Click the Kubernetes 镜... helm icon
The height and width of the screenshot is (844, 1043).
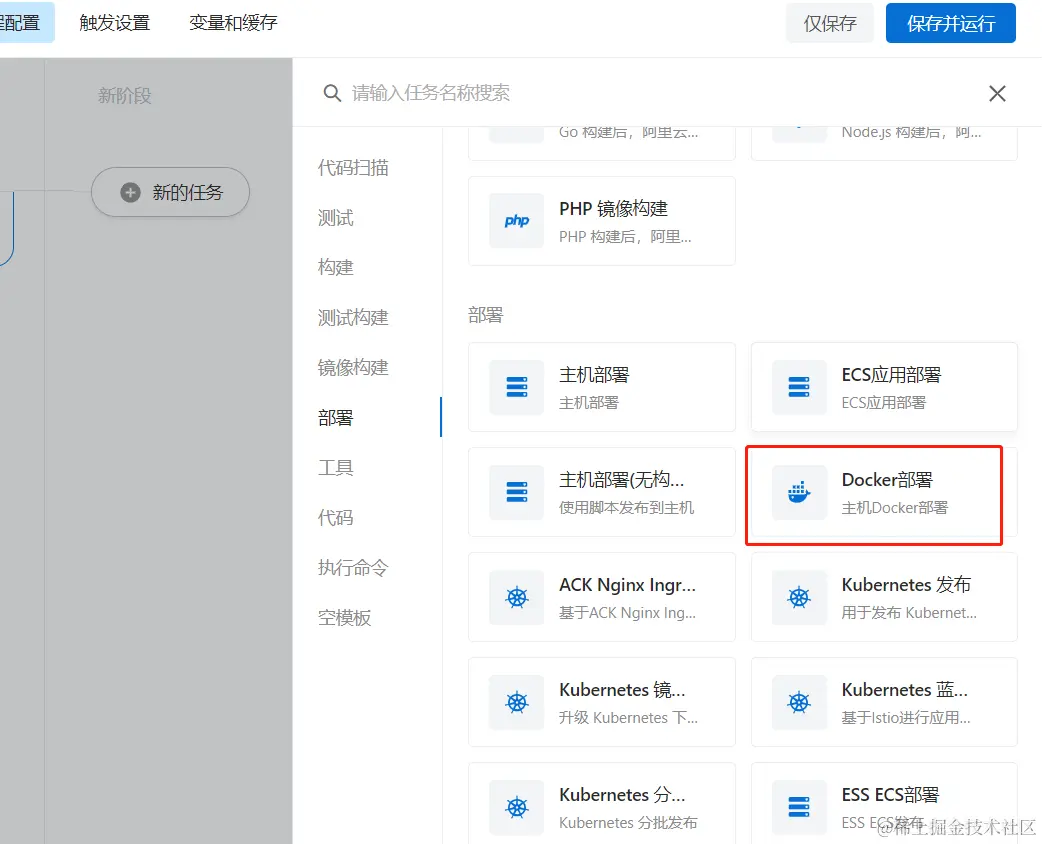pyautogui.click(x=517, y=702)
